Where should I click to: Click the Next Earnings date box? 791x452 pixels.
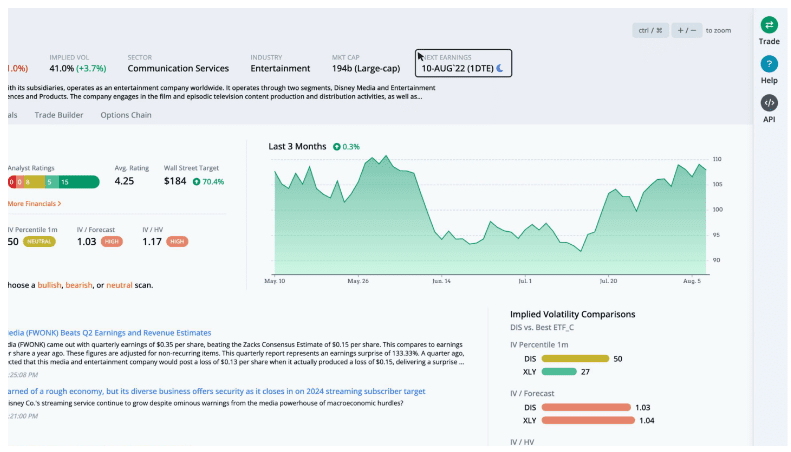pyautogui.click(x=463, y=63)
